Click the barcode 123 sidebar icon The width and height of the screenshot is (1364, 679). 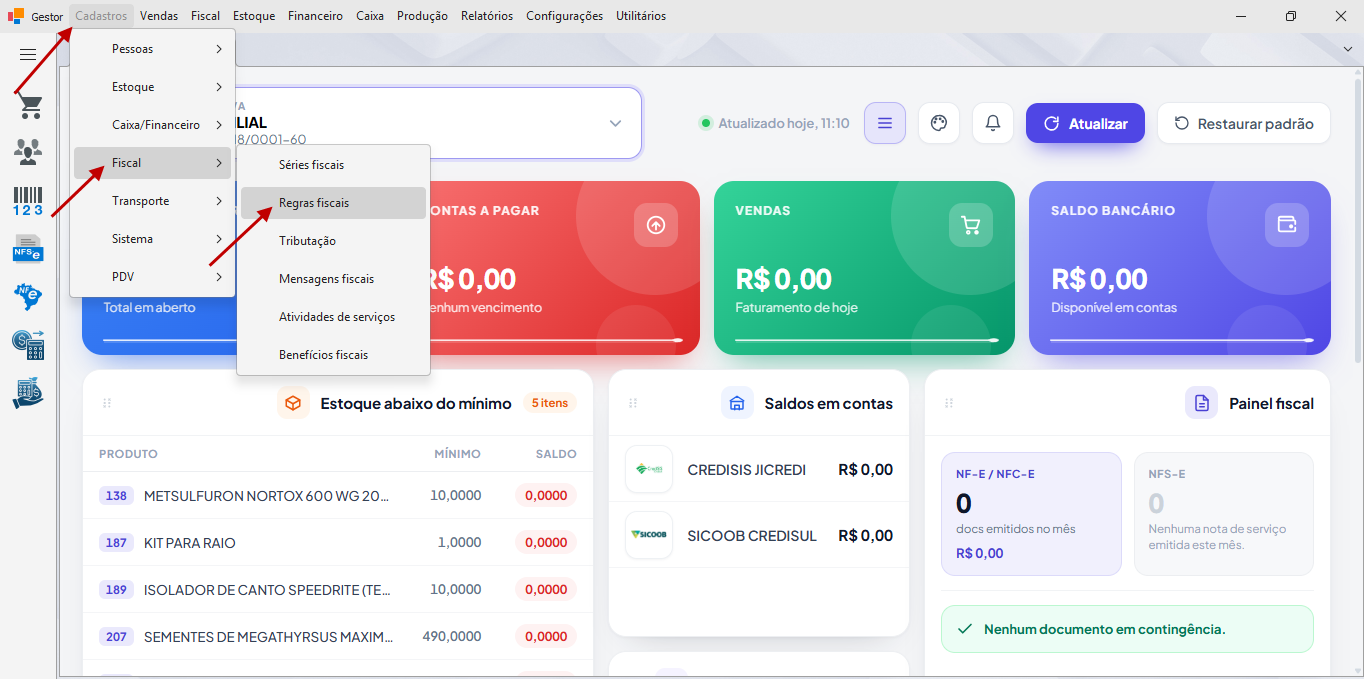click(28, 200)
